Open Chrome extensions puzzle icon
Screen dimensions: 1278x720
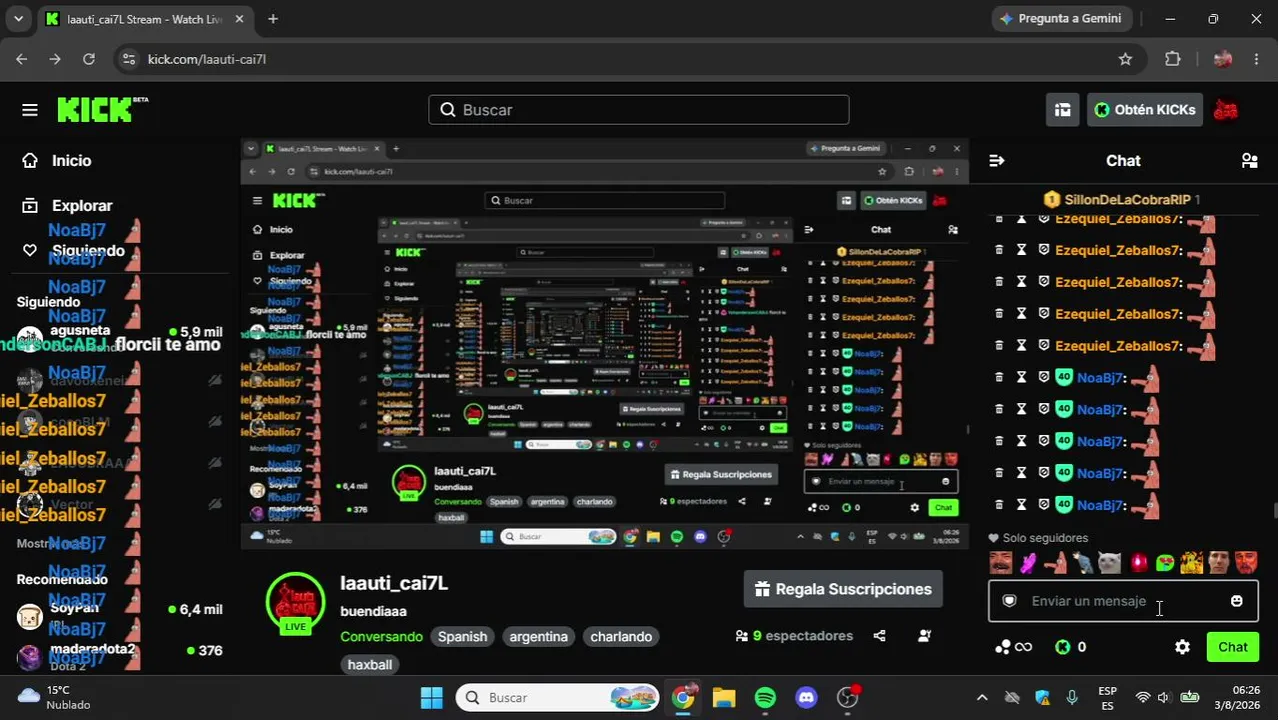(x=1173, y=59)
